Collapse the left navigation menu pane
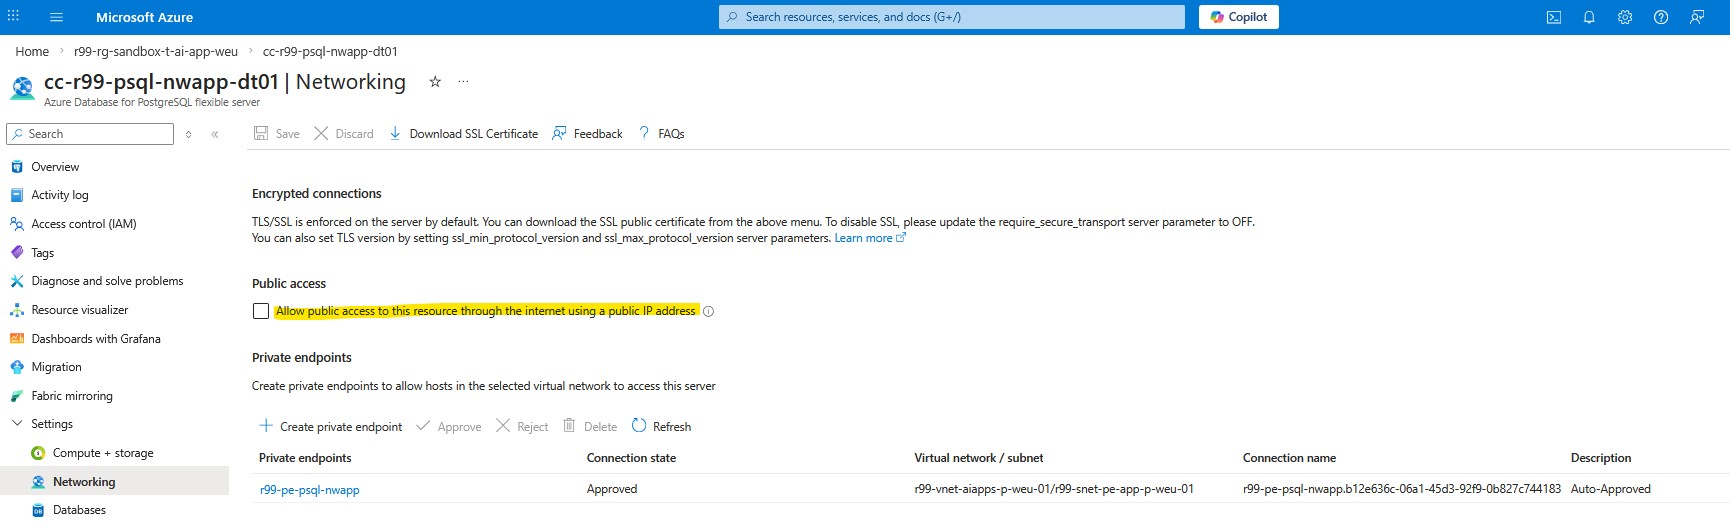The width and height of the screenshot is (1730, 527). point(215,134)
